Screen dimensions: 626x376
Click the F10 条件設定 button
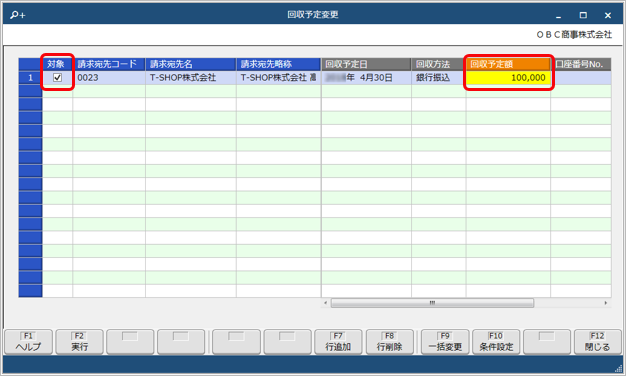tap(496, 342)
